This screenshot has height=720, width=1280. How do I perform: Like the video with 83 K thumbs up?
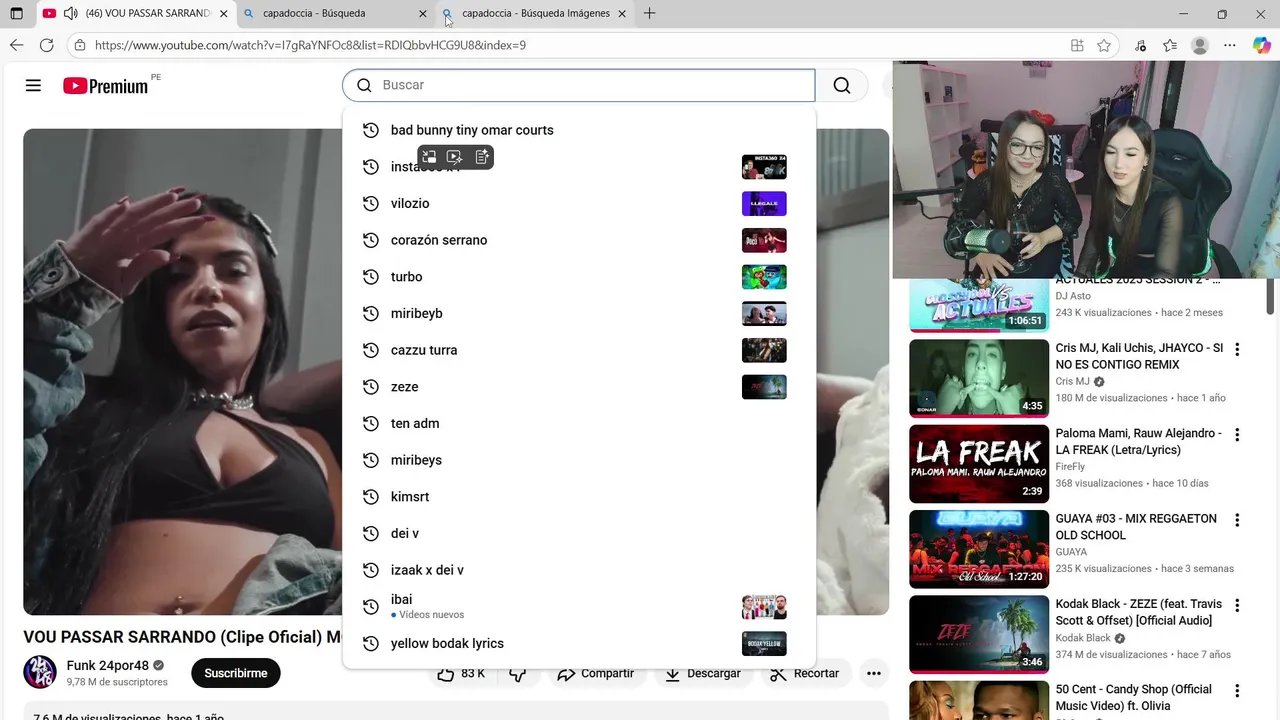coord(461,674)
